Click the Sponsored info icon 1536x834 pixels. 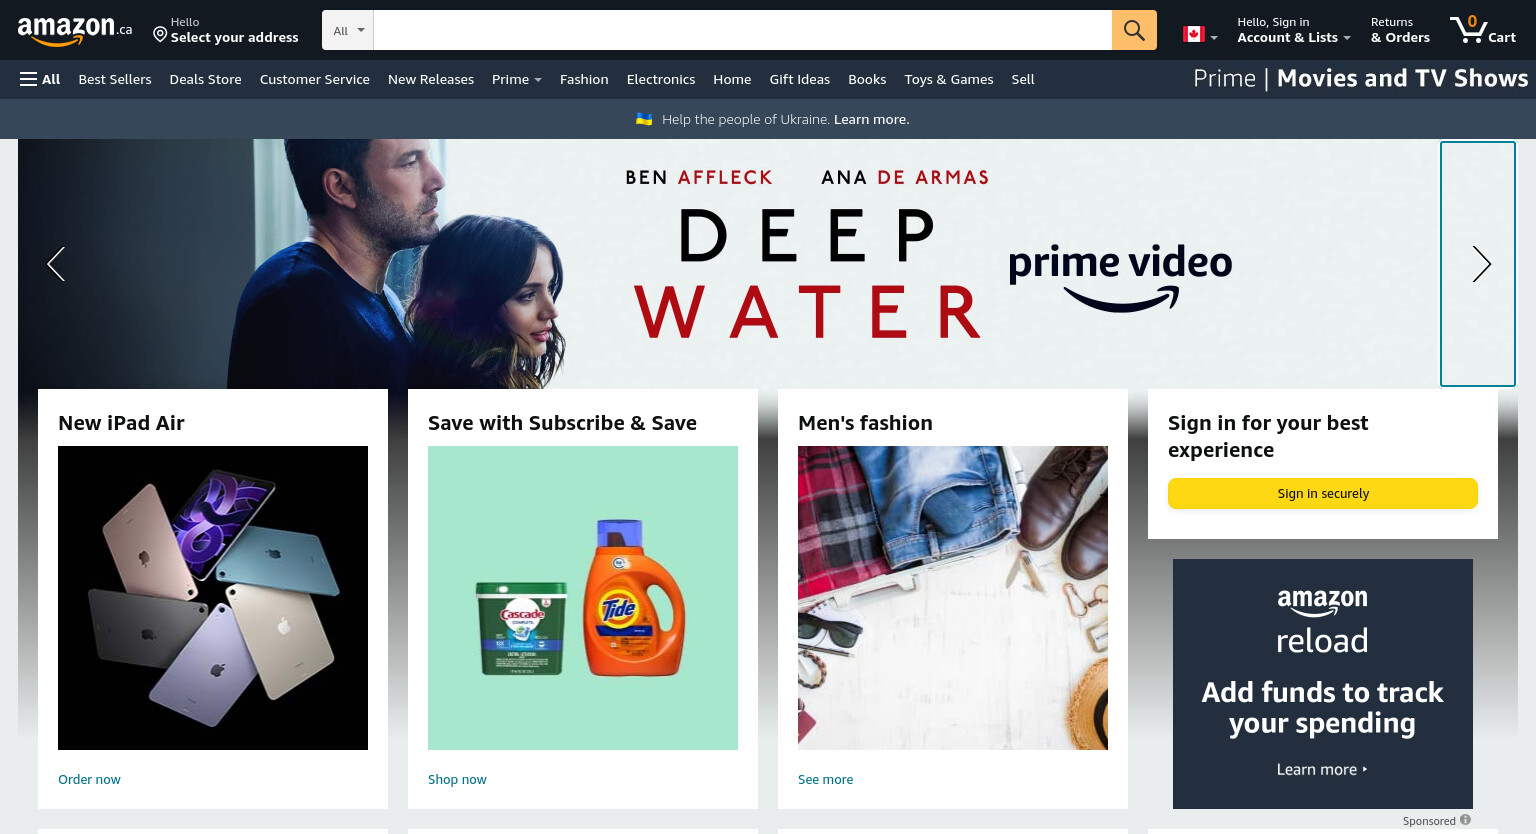1465,820
